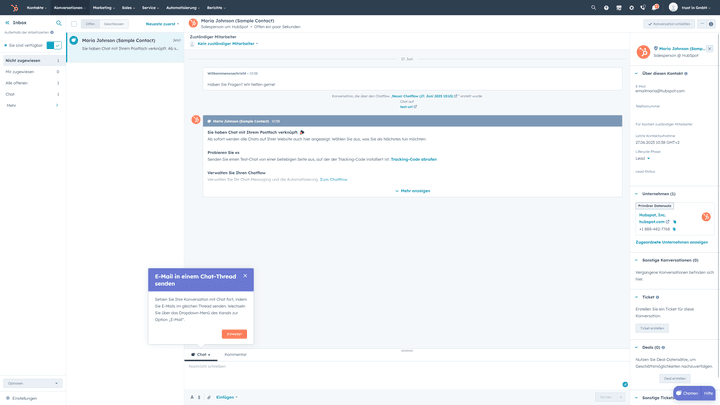Select the 'Mir zugewiesen' inbox view
This screenshot has height=405, width=720.
33,72
